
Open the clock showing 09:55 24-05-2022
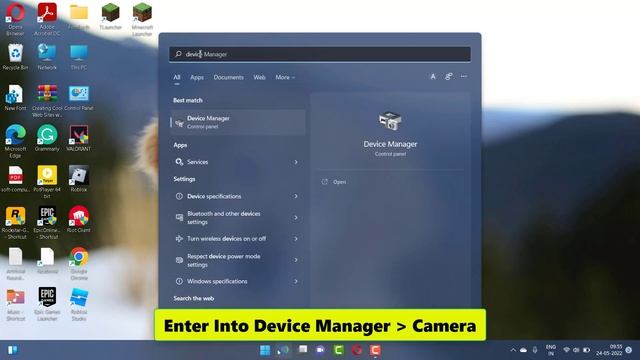[609, 350]
